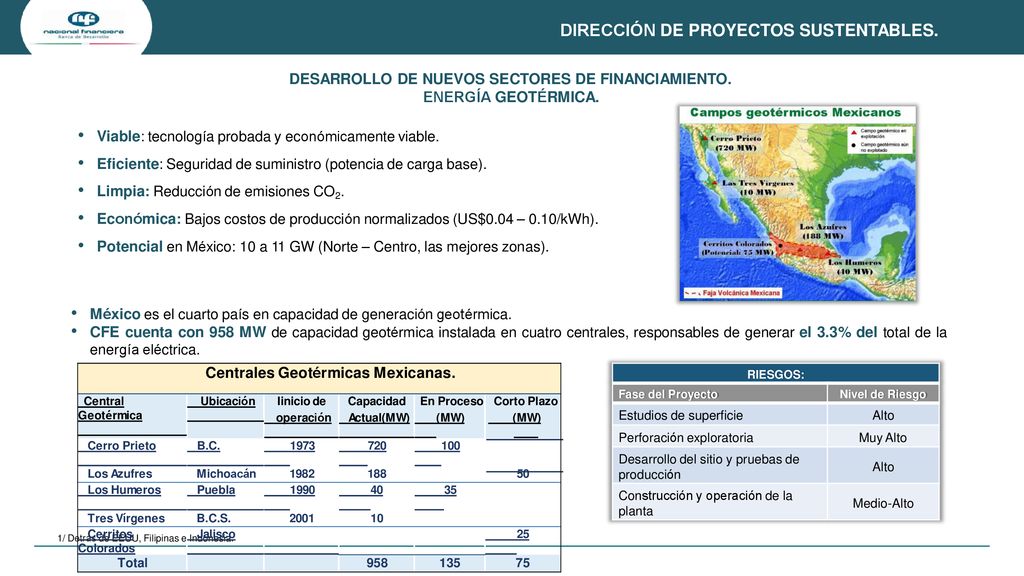Select header 'DIRECCIÓN DE PROYECTOS SUSTENTABLES.'

pyautogui.click(x=748, y=30)
